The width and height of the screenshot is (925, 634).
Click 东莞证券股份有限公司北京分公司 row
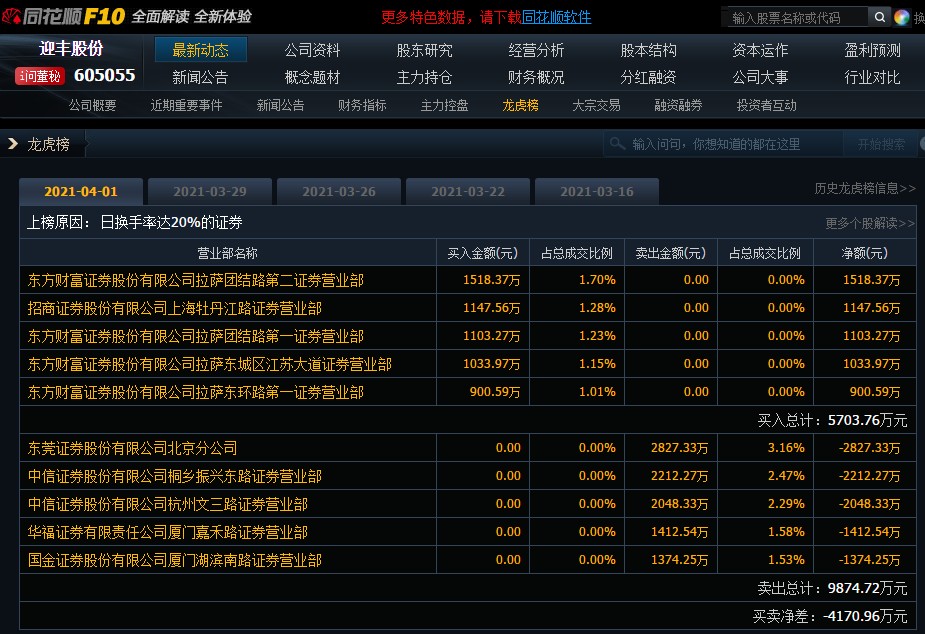pos(468,448)
